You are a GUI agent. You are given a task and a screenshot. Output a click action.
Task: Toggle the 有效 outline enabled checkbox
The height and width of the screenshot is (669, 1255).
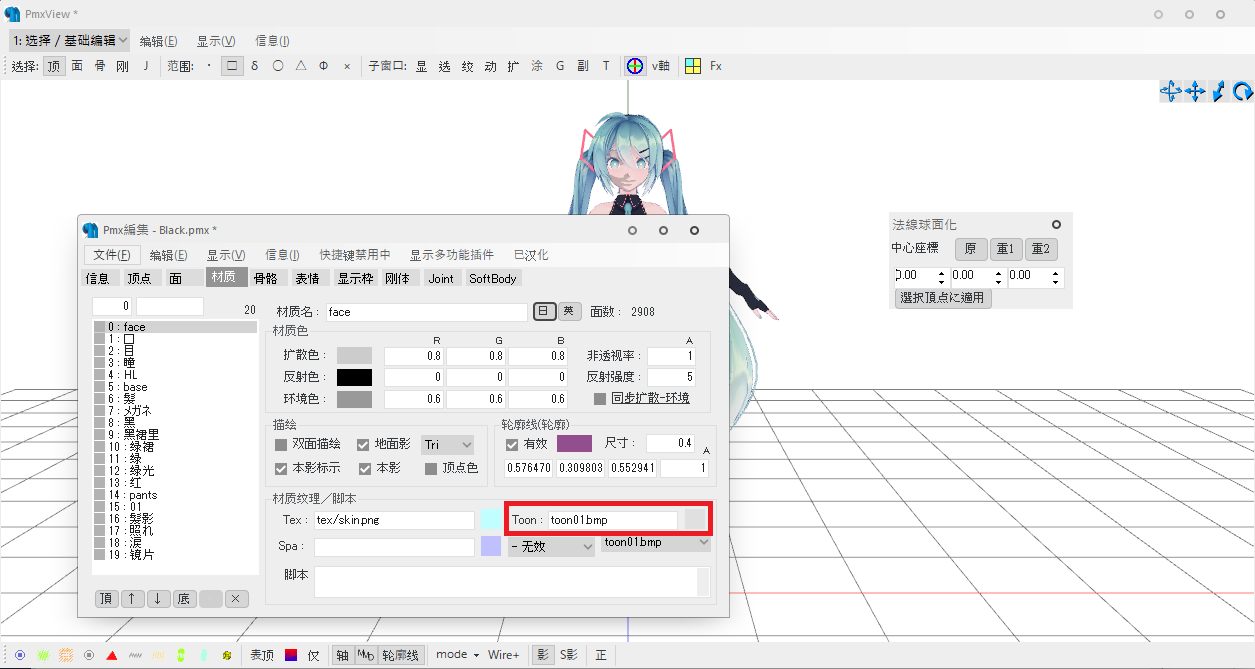(512, 444)
